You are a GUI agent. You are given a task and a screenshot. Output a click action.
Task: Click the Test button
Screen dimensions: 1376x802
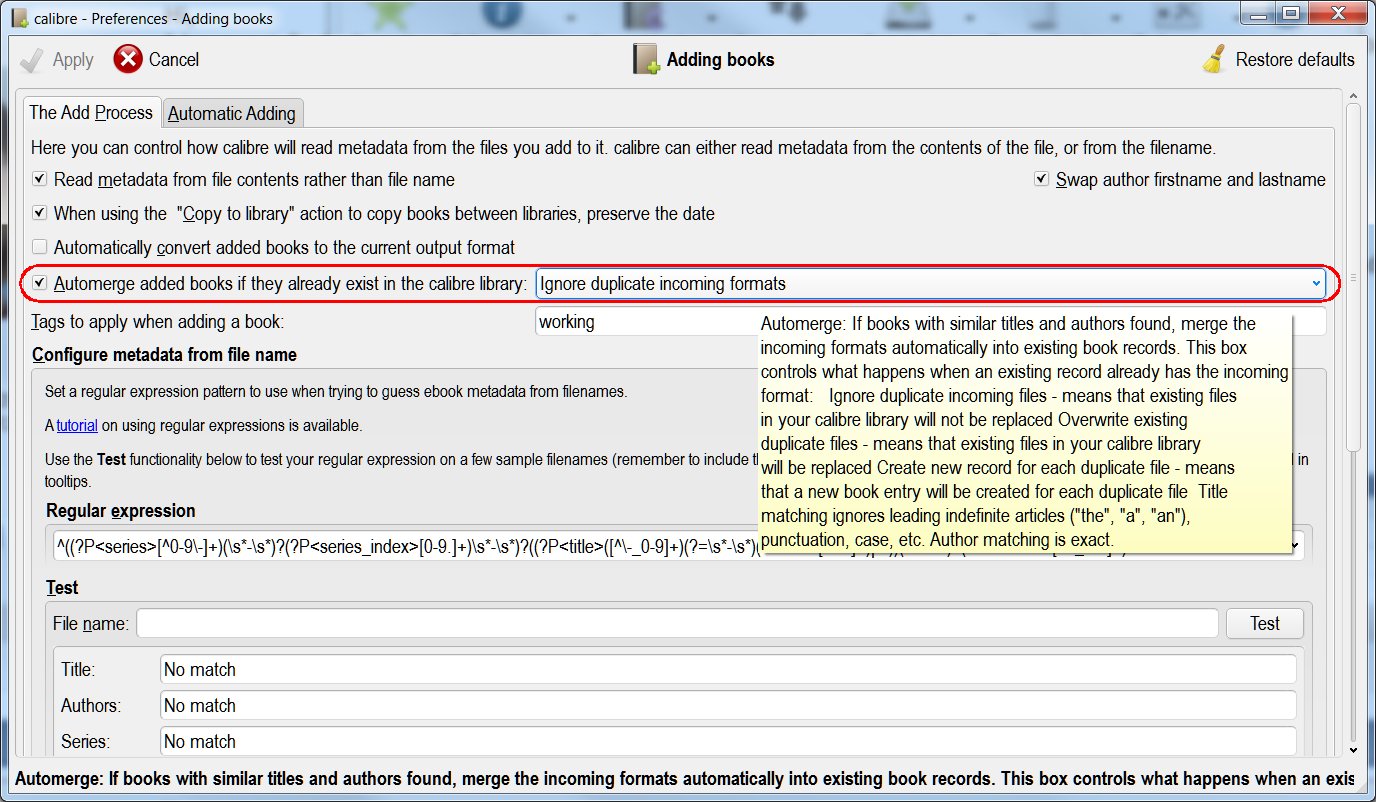pyautogui.click(x=1265, y=624)
